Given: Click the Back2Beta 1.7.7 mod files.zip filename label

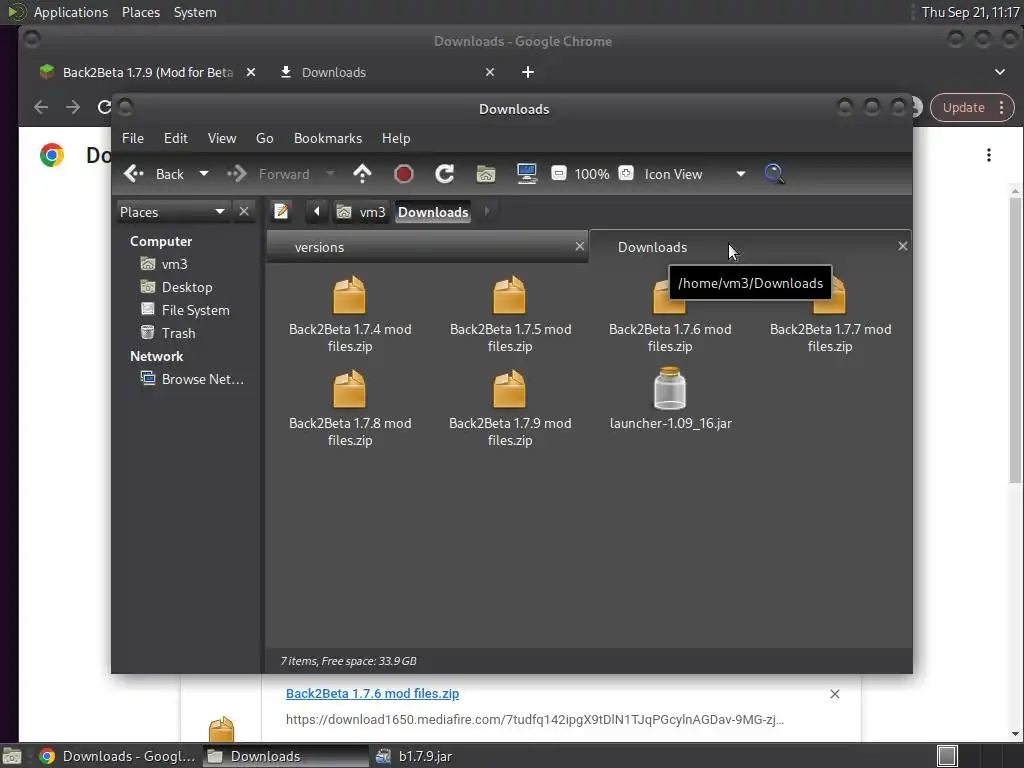Looking at the screenshot, I should click(830, 338).
